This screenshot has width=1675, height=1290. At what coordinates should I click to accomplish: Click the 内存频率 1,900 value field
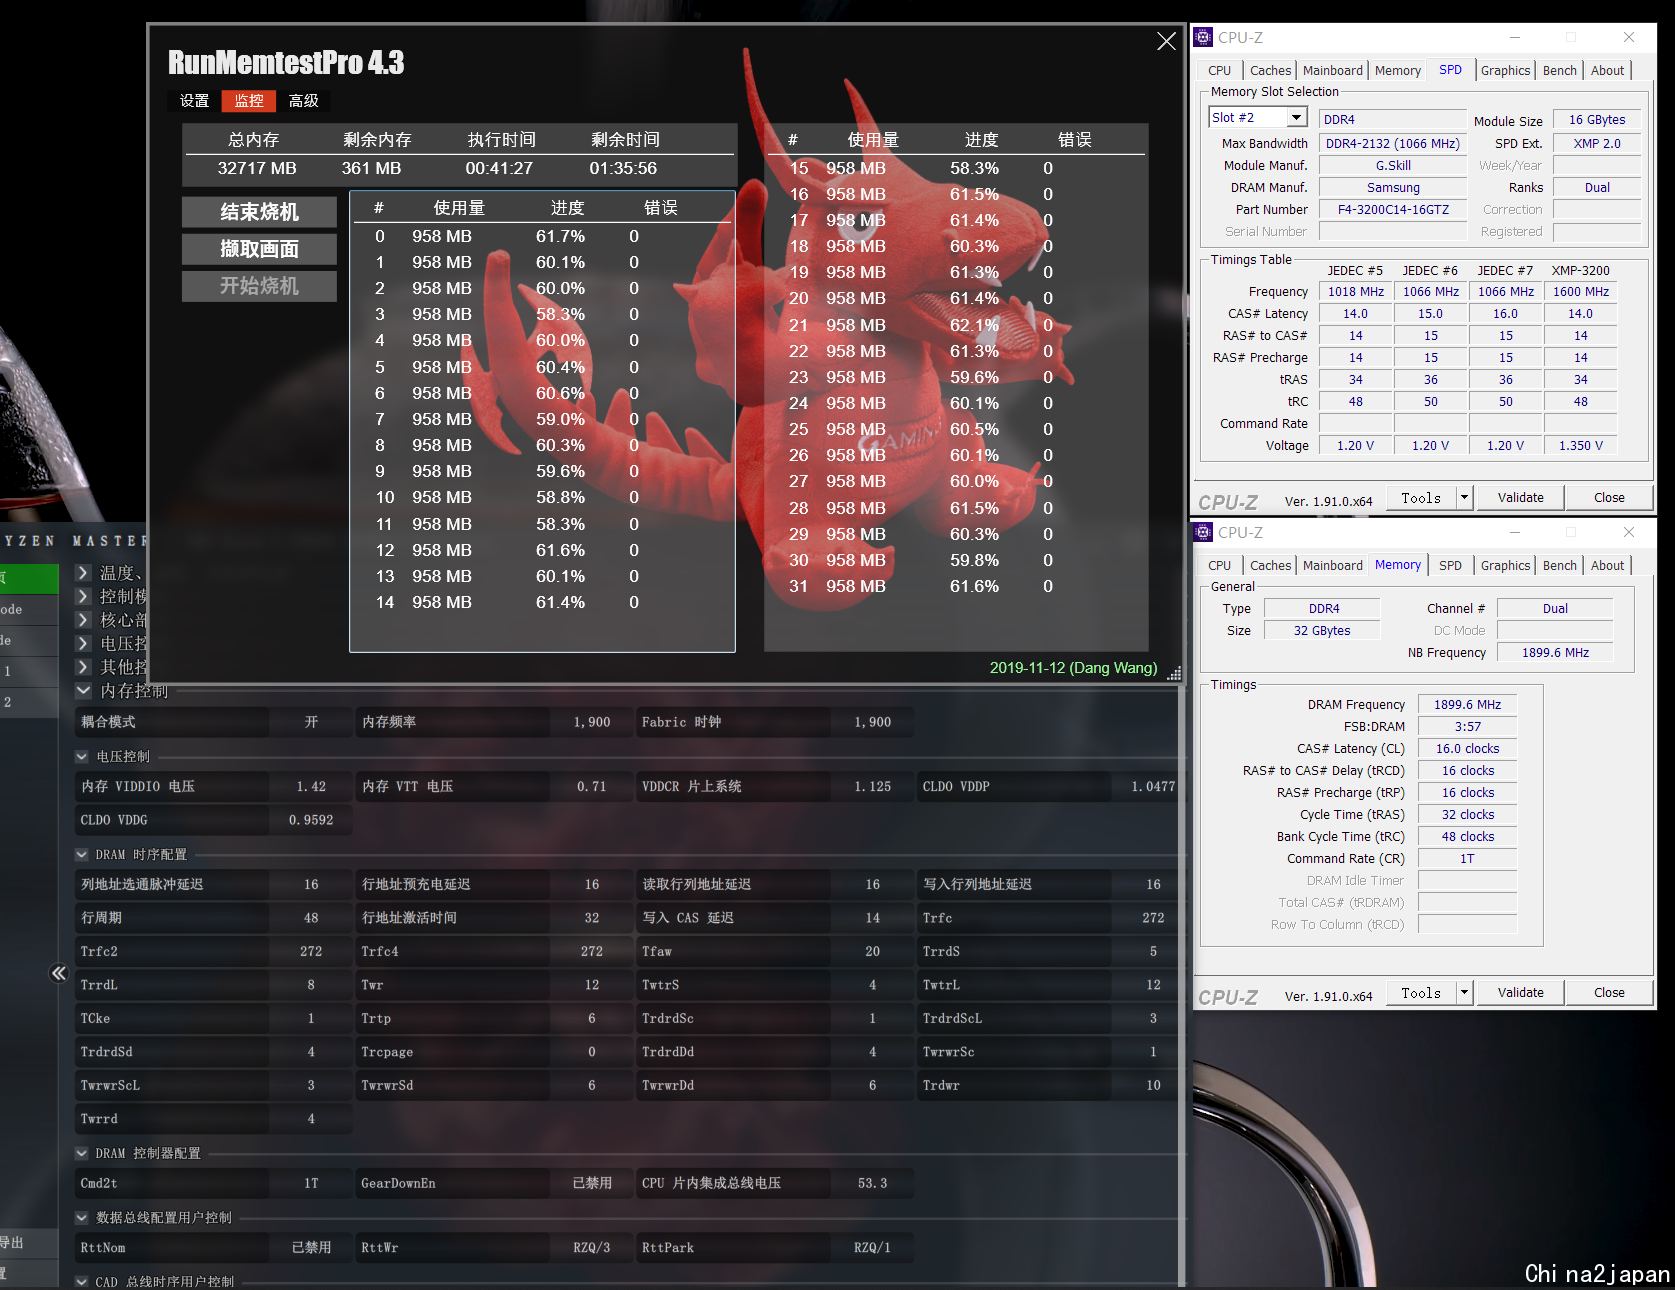point(592,722)
